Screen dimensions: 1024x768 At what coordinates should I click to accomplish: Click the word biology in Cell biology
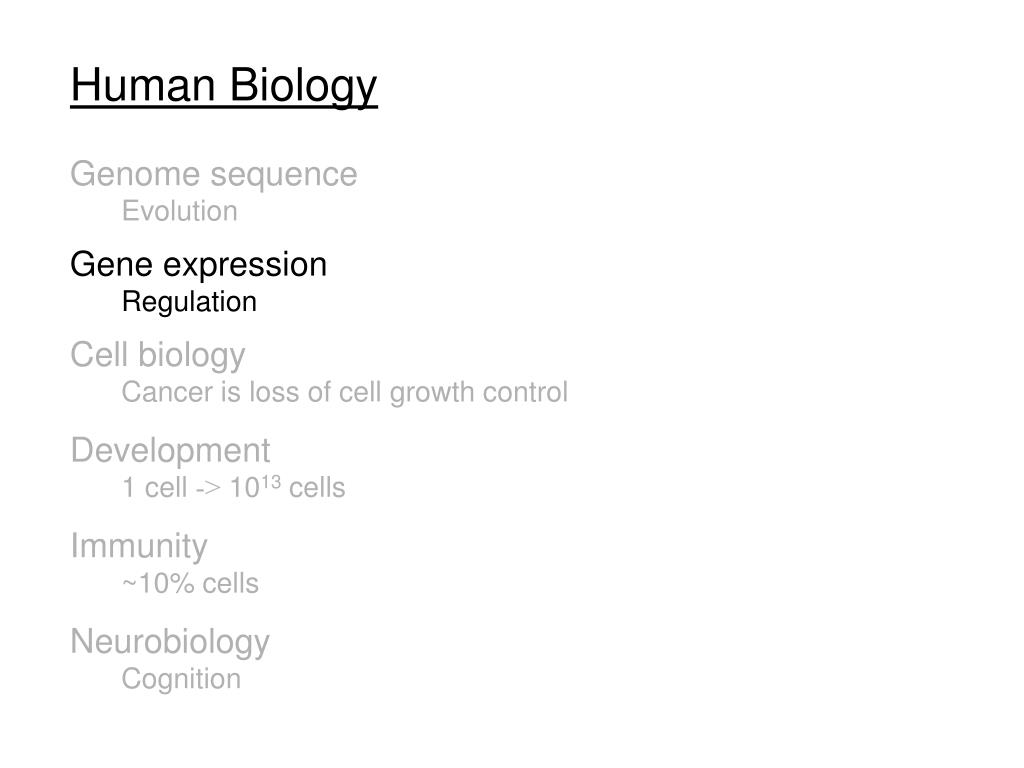click(191, 356)
